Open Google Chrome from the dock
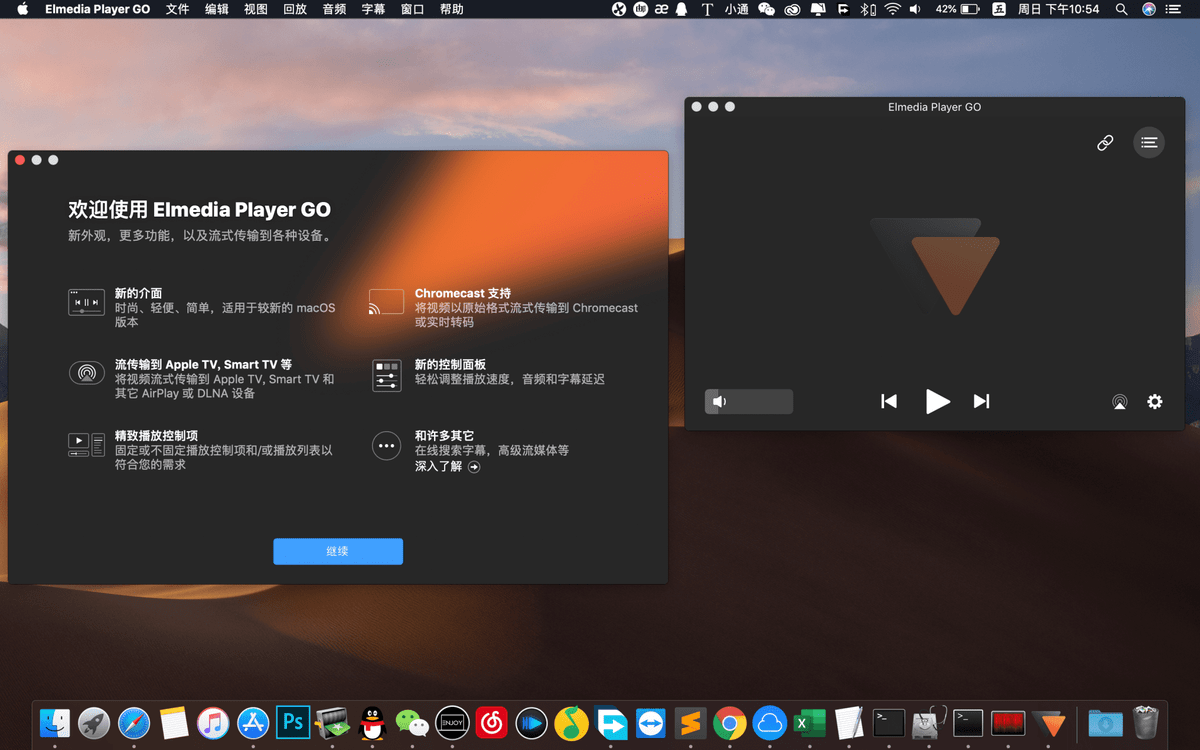The width and height of the screenshot is (1200, 750). [x=730, y=722]
